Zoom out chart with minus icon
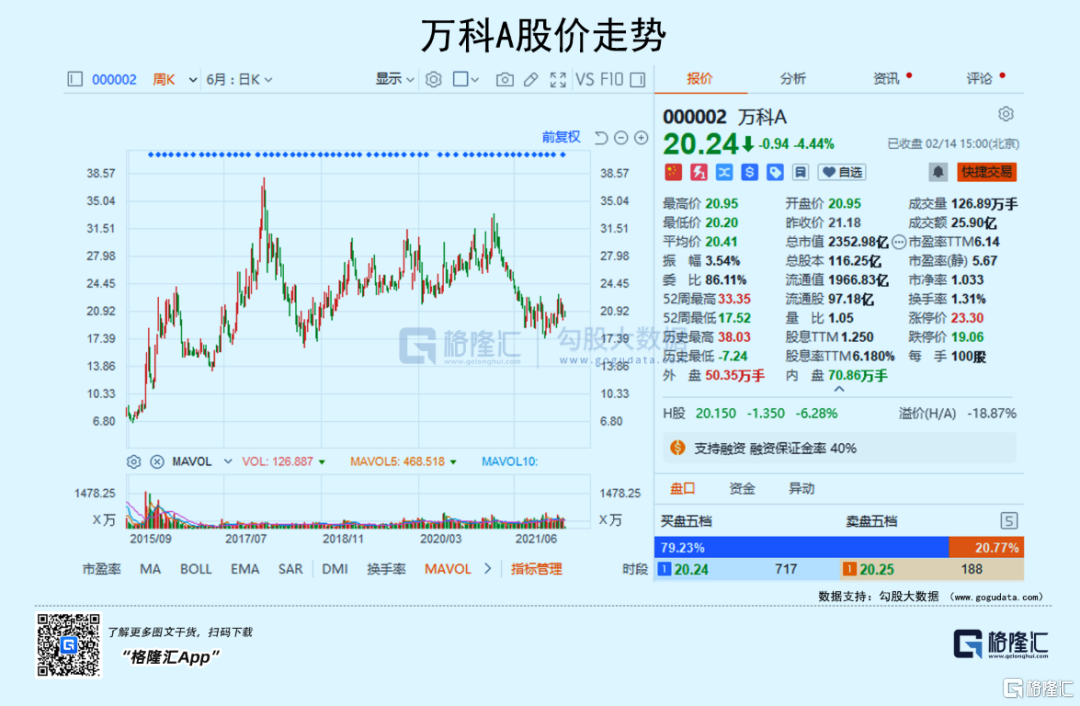The image size is (1080, 706). click(x=621, y=138)
